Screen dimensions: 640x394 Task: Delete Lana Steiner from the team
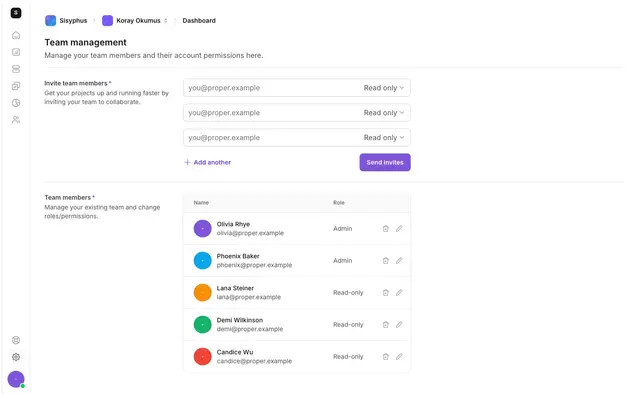pyautogui.click(x=386, y=293)
